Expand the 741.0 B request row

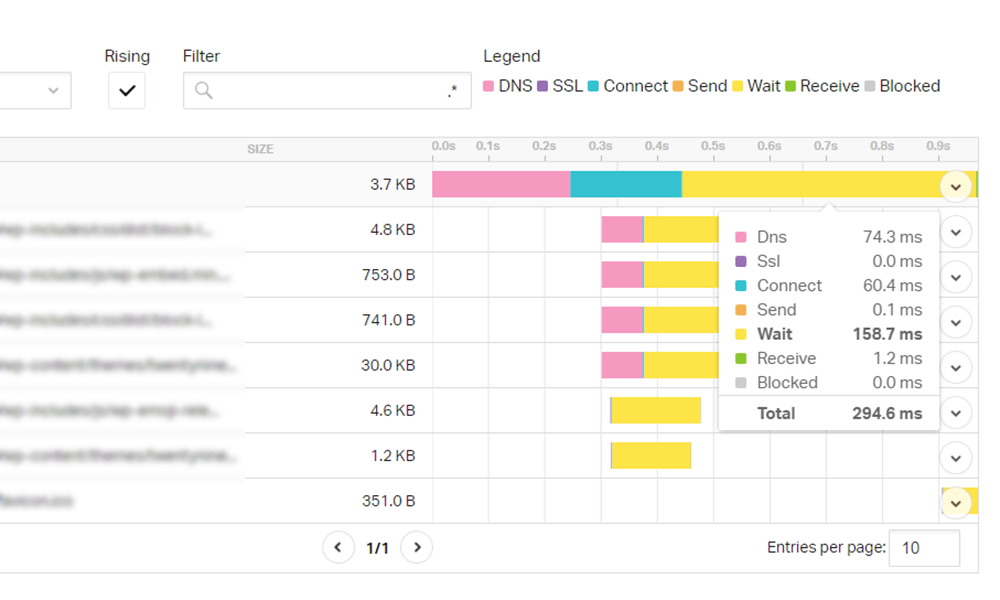[955, 322]
